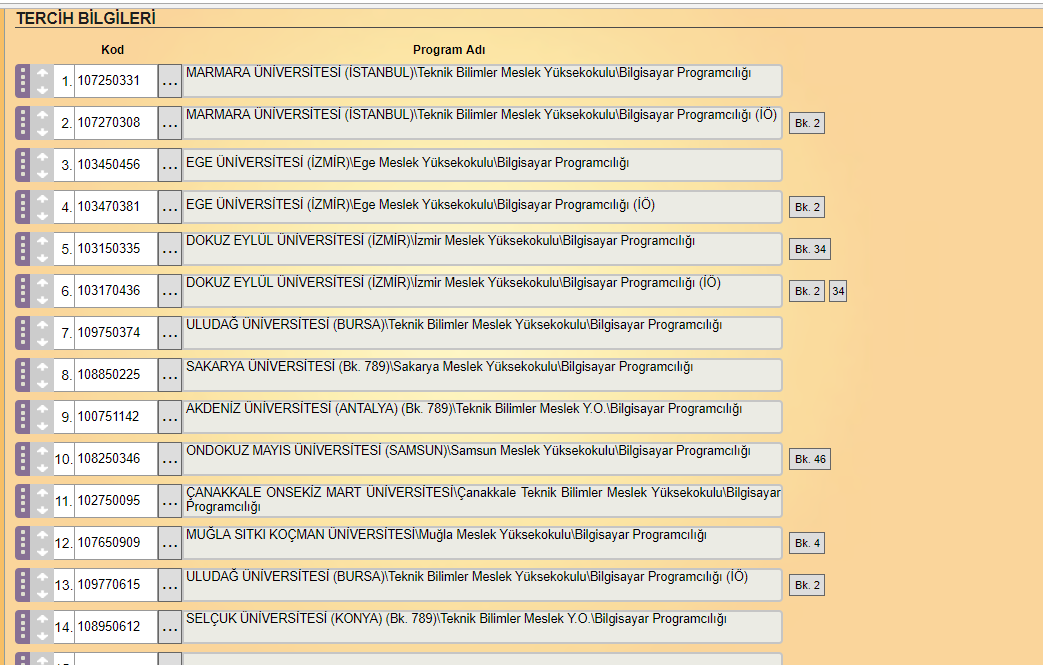Image resolution: width=1043 pixels, height=665 pixels.
Task: Open program picker (…) for Marmara row 1
Action: tap(170, 81)
